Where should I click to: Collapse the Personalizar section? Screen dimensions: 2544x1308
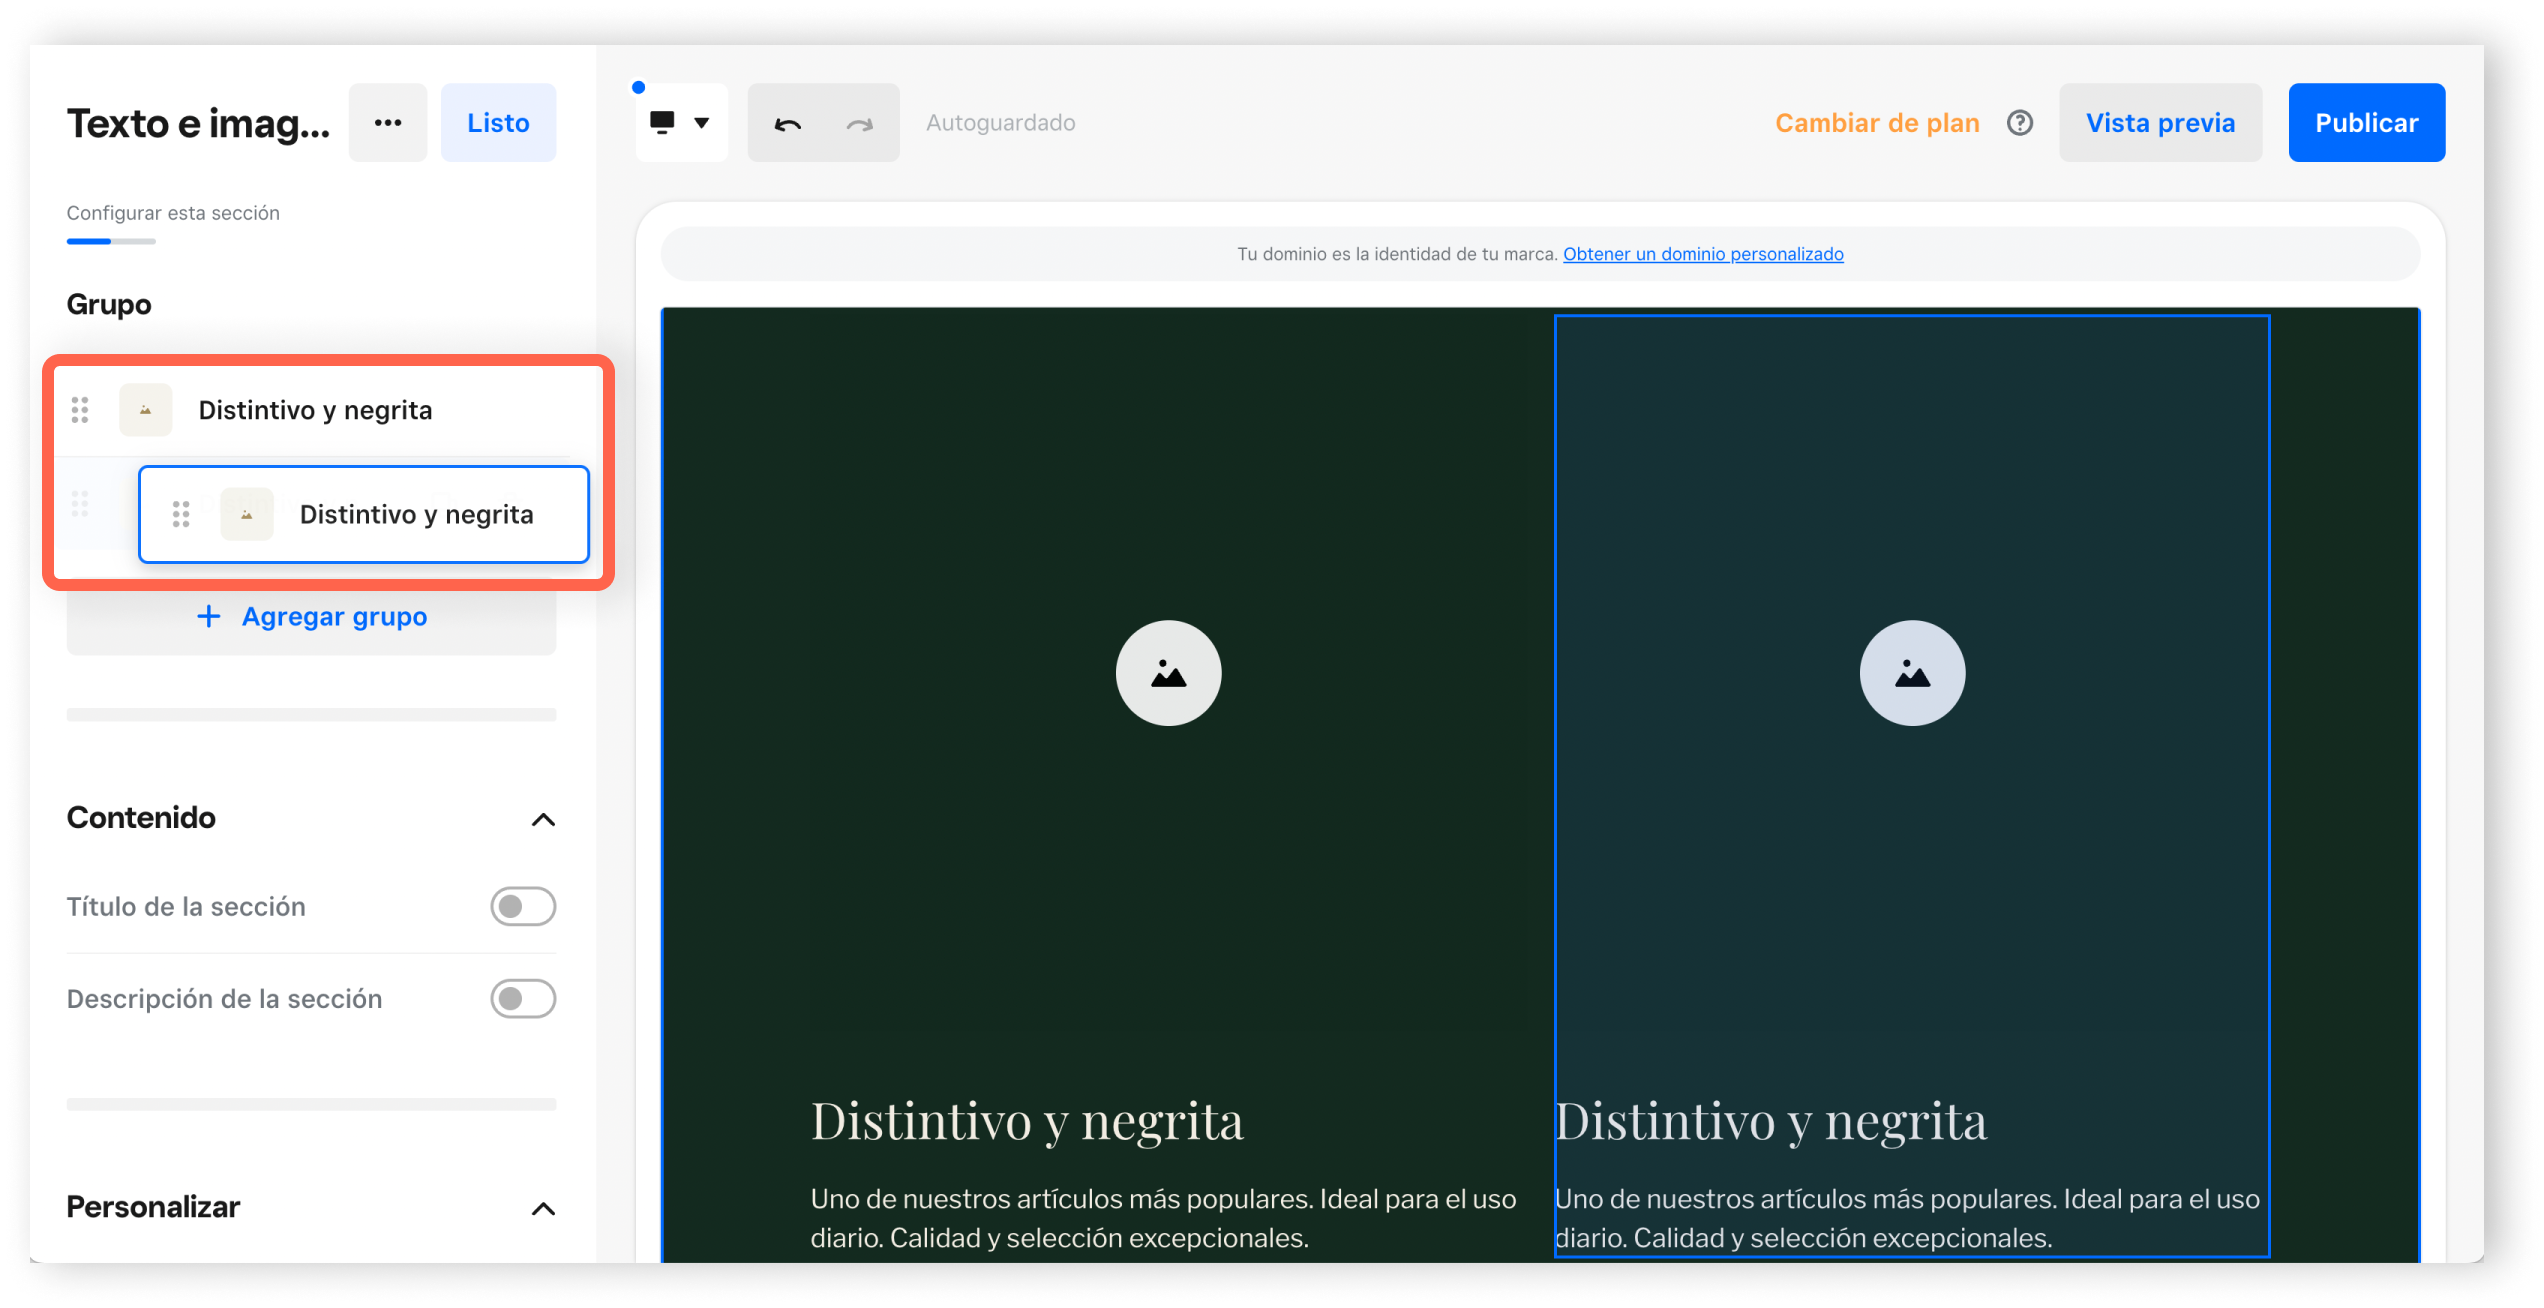pyautogui.click(x=543, y=1208)
